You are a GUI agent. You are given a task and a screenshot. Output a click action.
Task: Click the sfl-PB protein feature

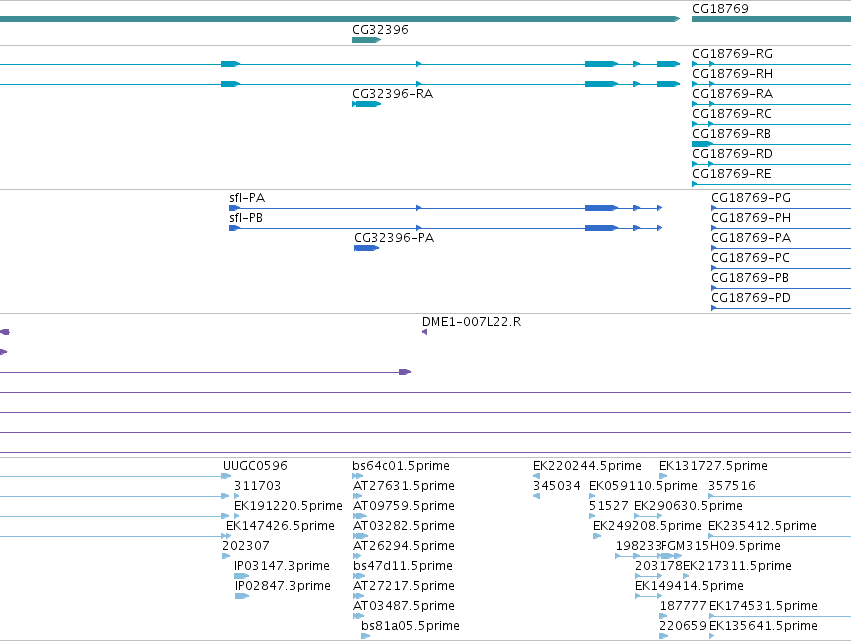246,218
